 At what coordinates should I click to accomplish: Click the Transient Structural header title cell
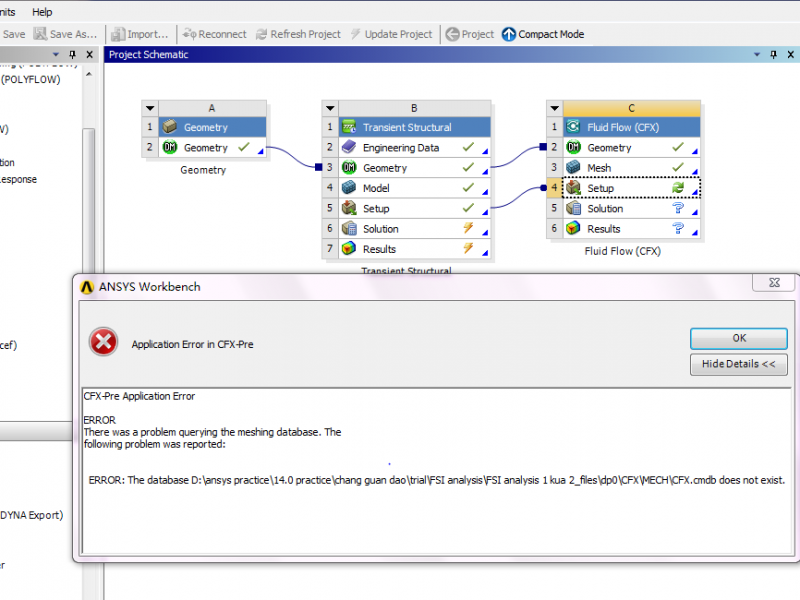(x=414, y=127)
